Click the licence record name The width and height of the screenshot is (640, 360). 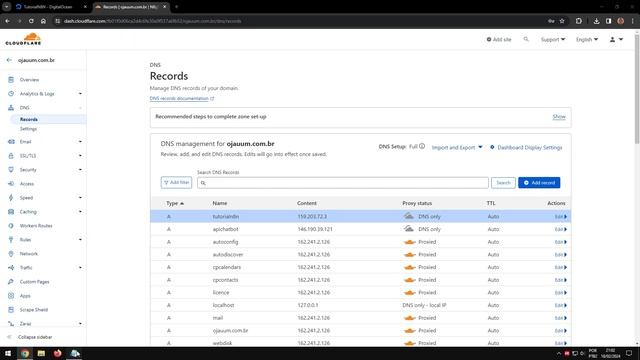tap(221, 293)
